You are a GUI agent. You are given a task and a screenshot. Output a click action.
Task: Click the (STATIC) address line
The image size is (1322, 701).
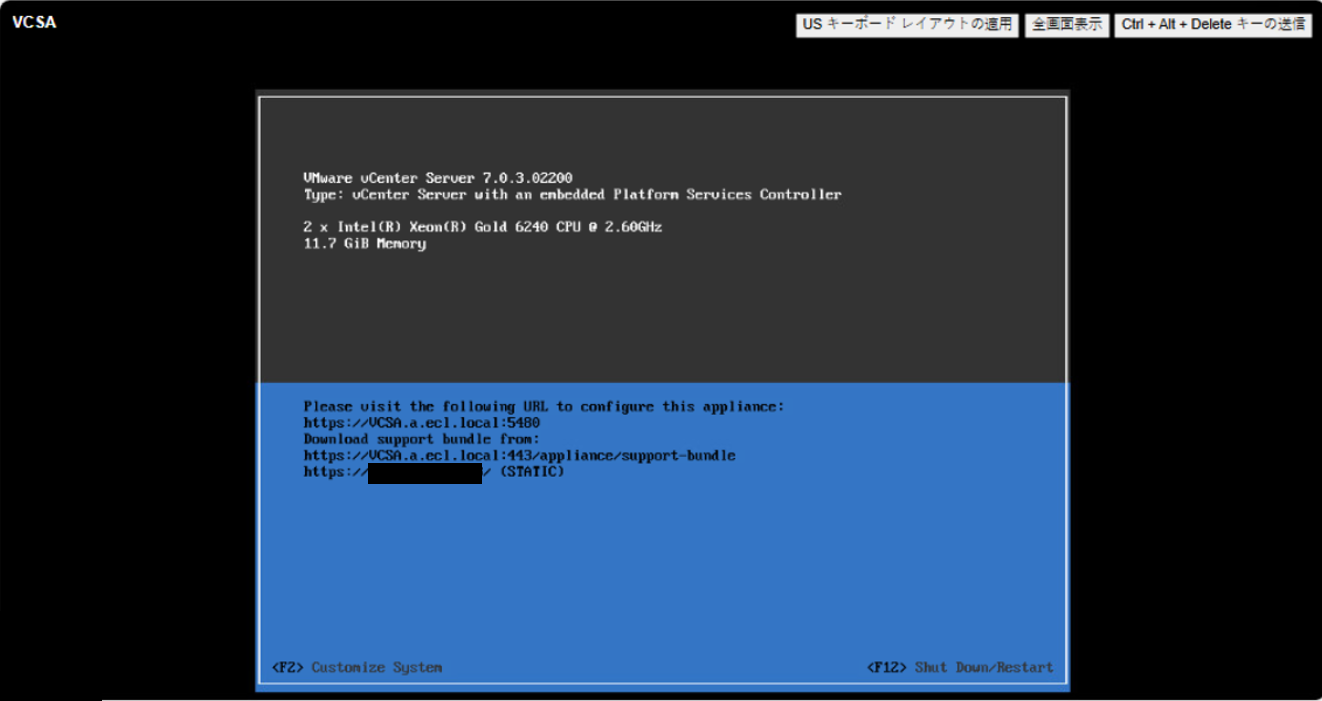(434, 472)
